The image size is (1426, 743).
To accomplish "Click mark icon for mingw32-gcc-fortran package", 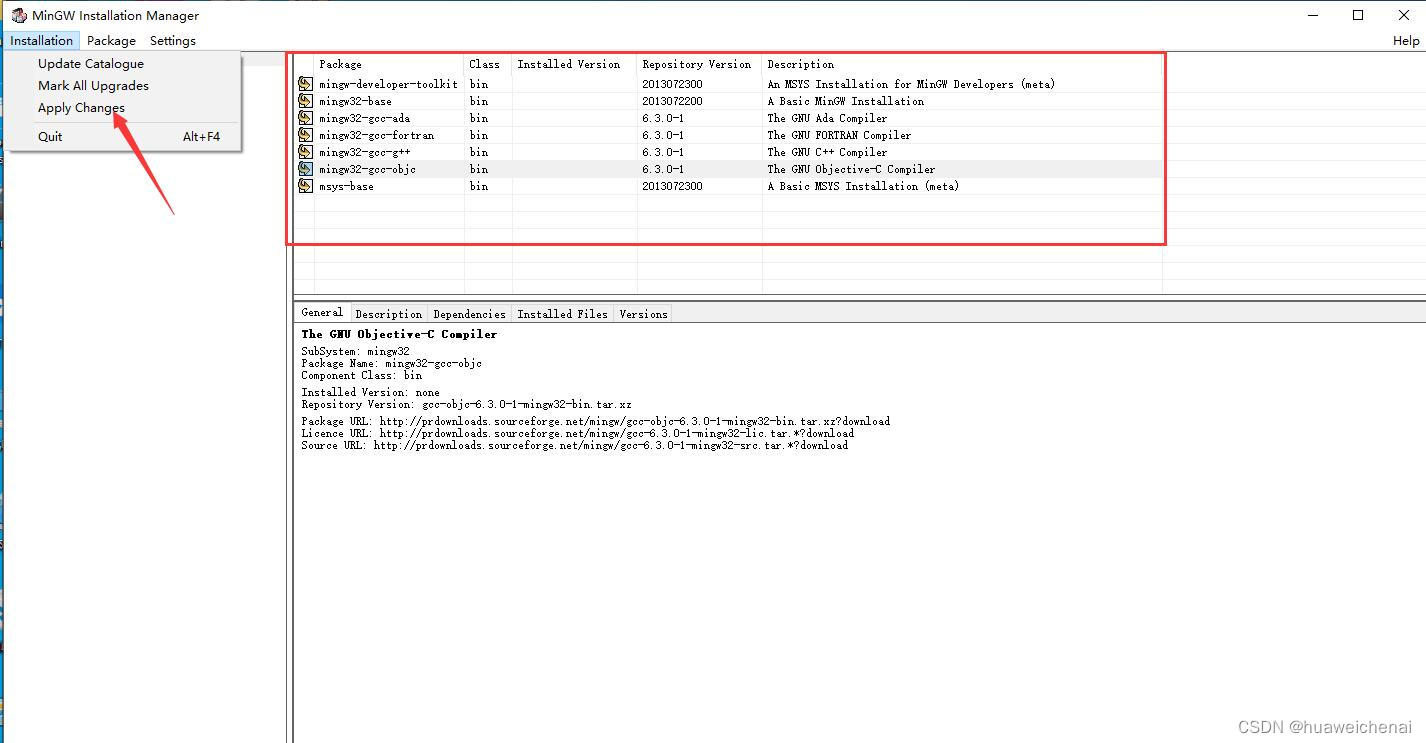I will (305, 135).
